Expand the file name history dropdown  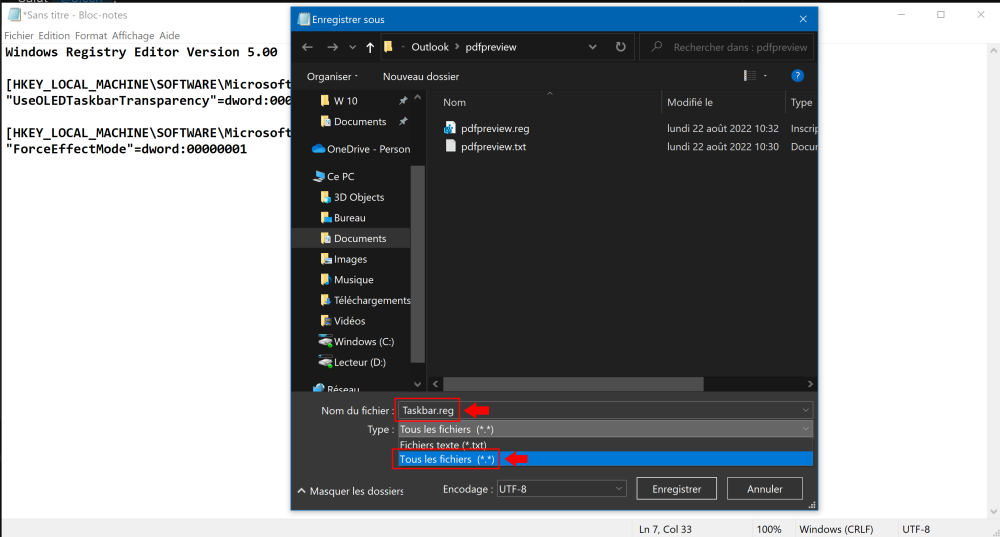tap(806, 411)
